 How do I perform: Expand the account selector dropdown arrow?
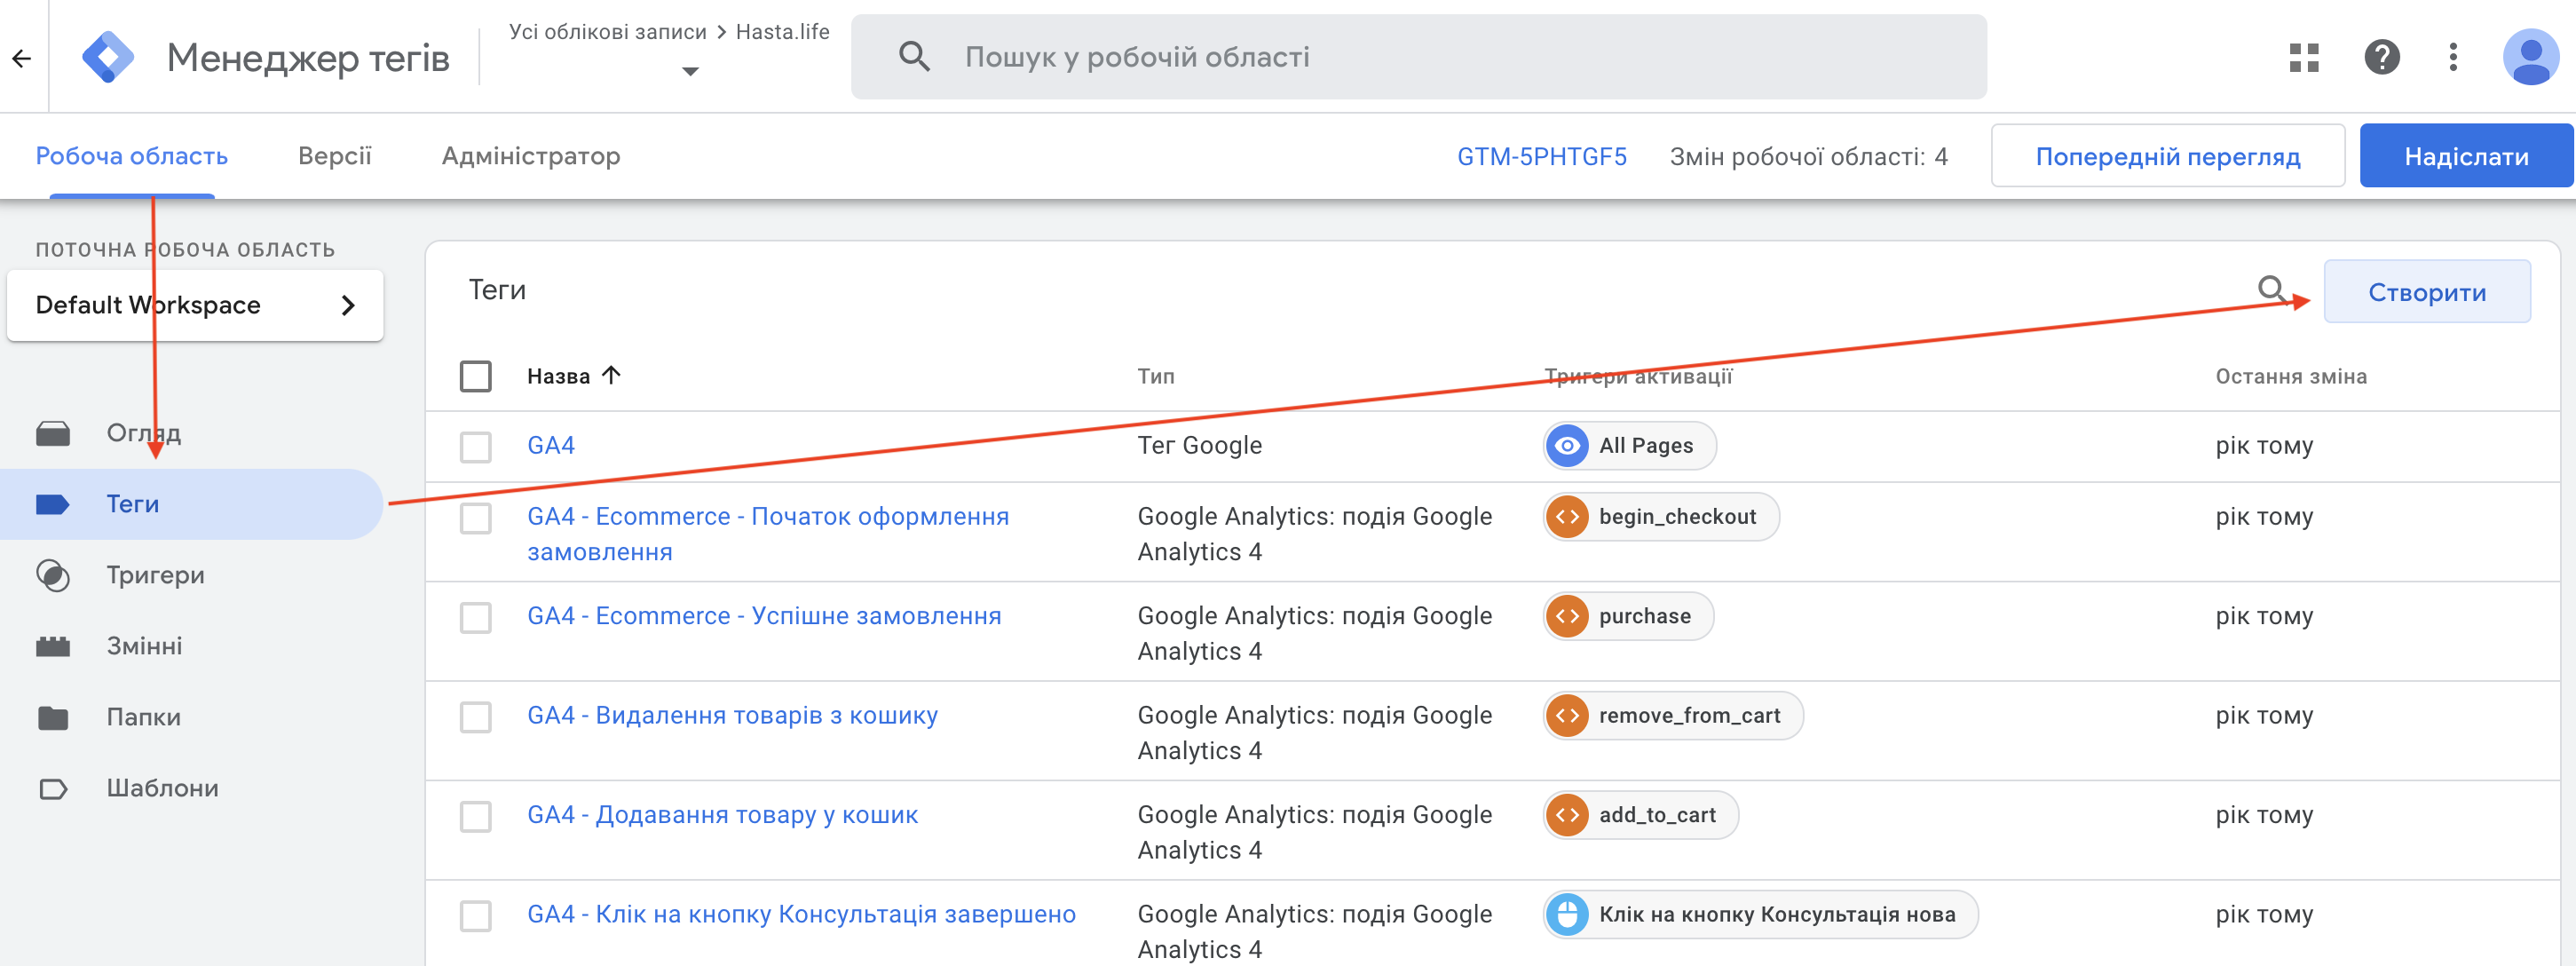click(690, 71)
